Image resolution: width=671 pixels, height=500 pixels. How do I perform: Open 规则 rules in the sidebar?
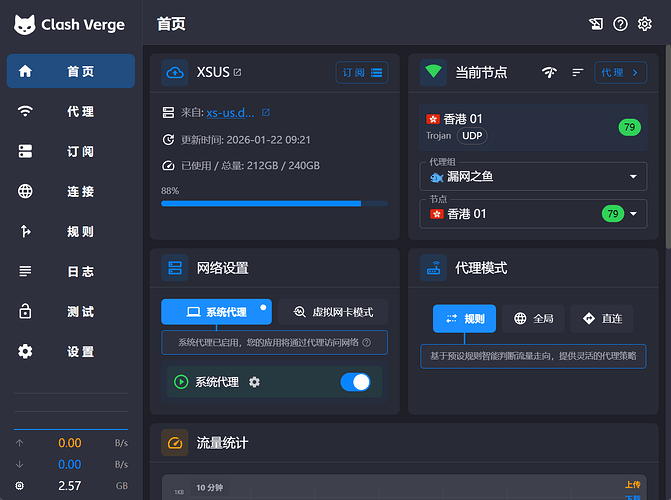[71, 231]
